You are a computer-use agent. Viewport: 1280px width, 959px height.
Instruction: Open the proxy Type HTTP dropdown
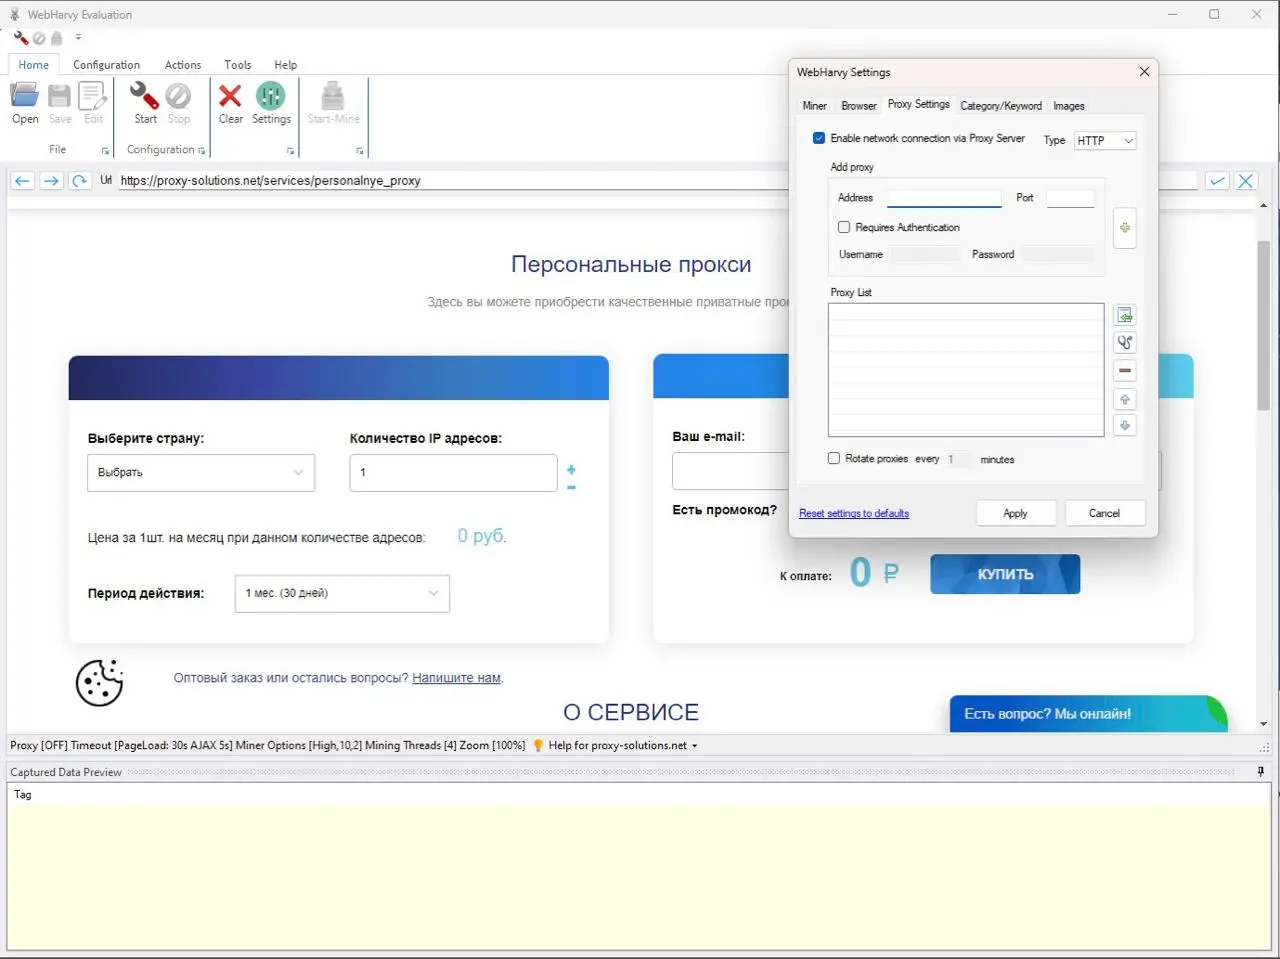click(x=1105, y=141)
